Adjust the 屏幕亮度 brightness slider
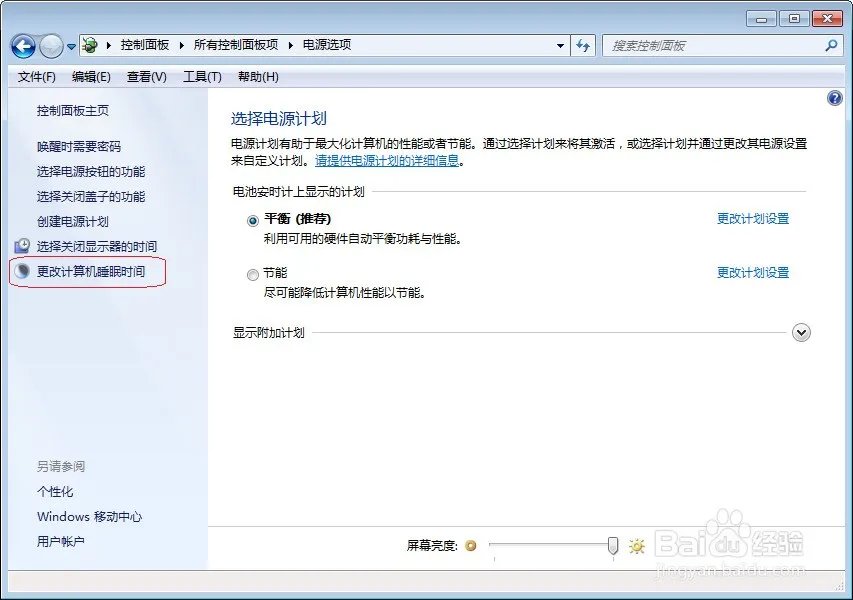The image size is (853, 600). pos(611,546)
